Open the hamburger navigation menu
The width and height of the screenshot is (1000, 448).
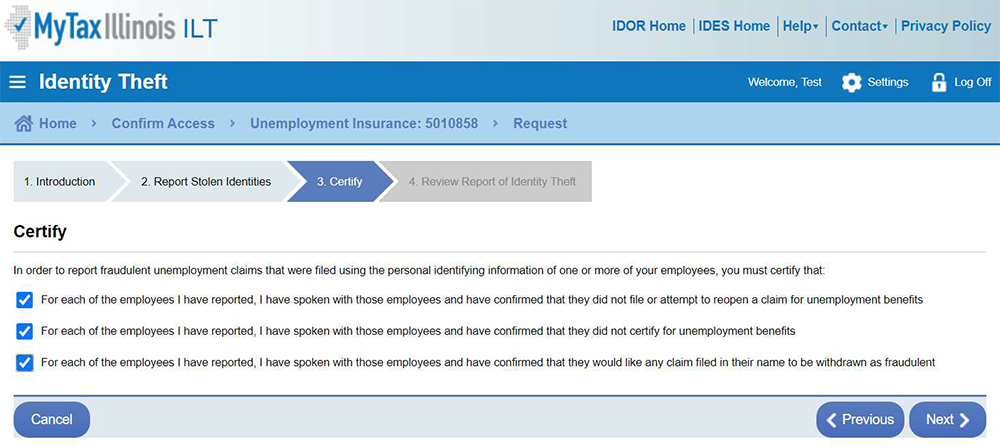tap(17, 82)
